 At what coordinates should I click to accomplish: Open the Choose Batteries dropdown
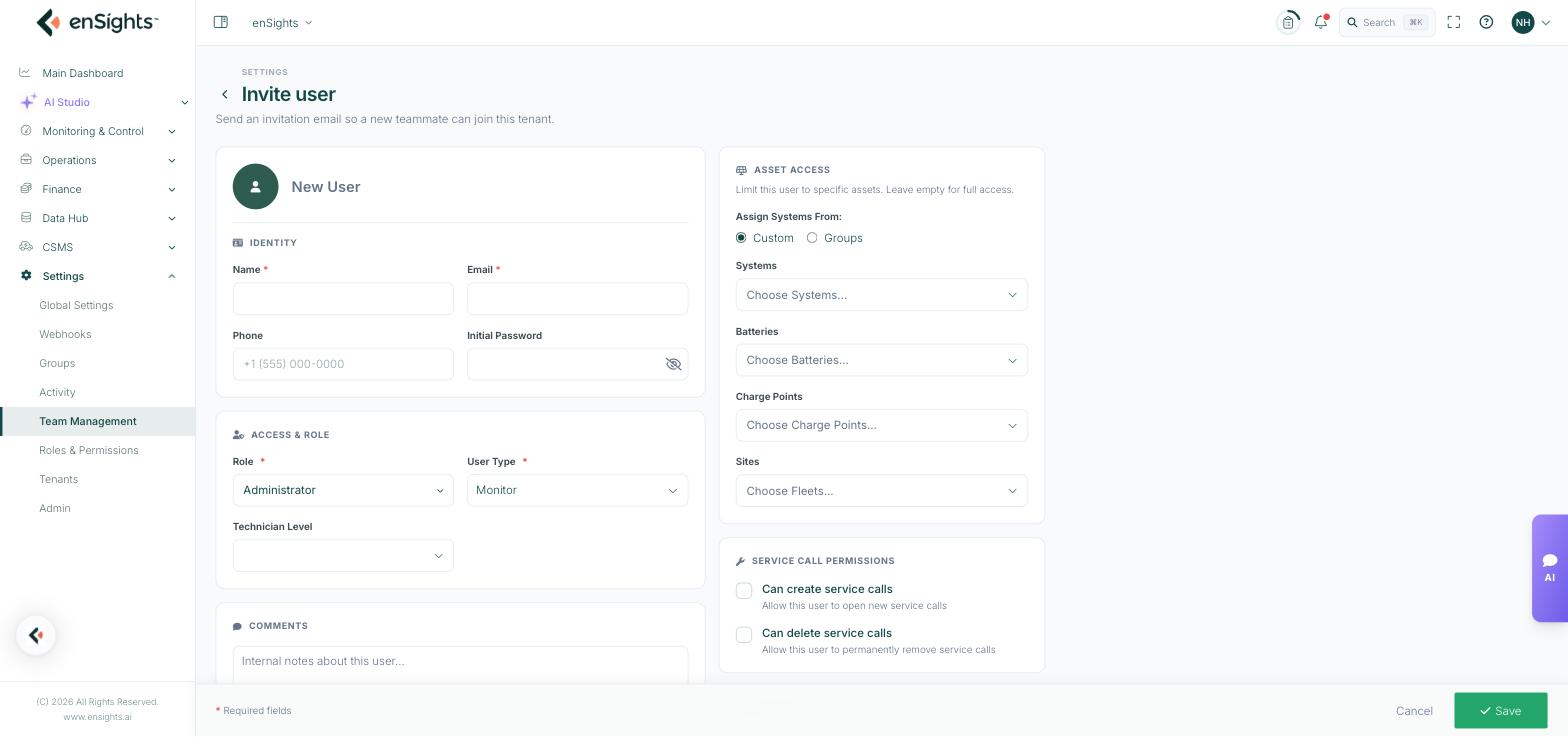pyautogui.click(x=881, y=360)
